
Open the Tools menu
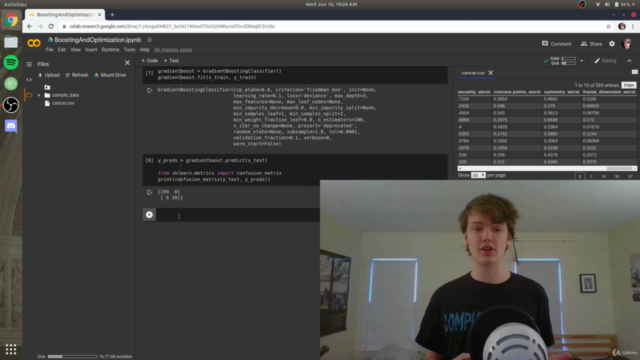click(x=129, y=50)
